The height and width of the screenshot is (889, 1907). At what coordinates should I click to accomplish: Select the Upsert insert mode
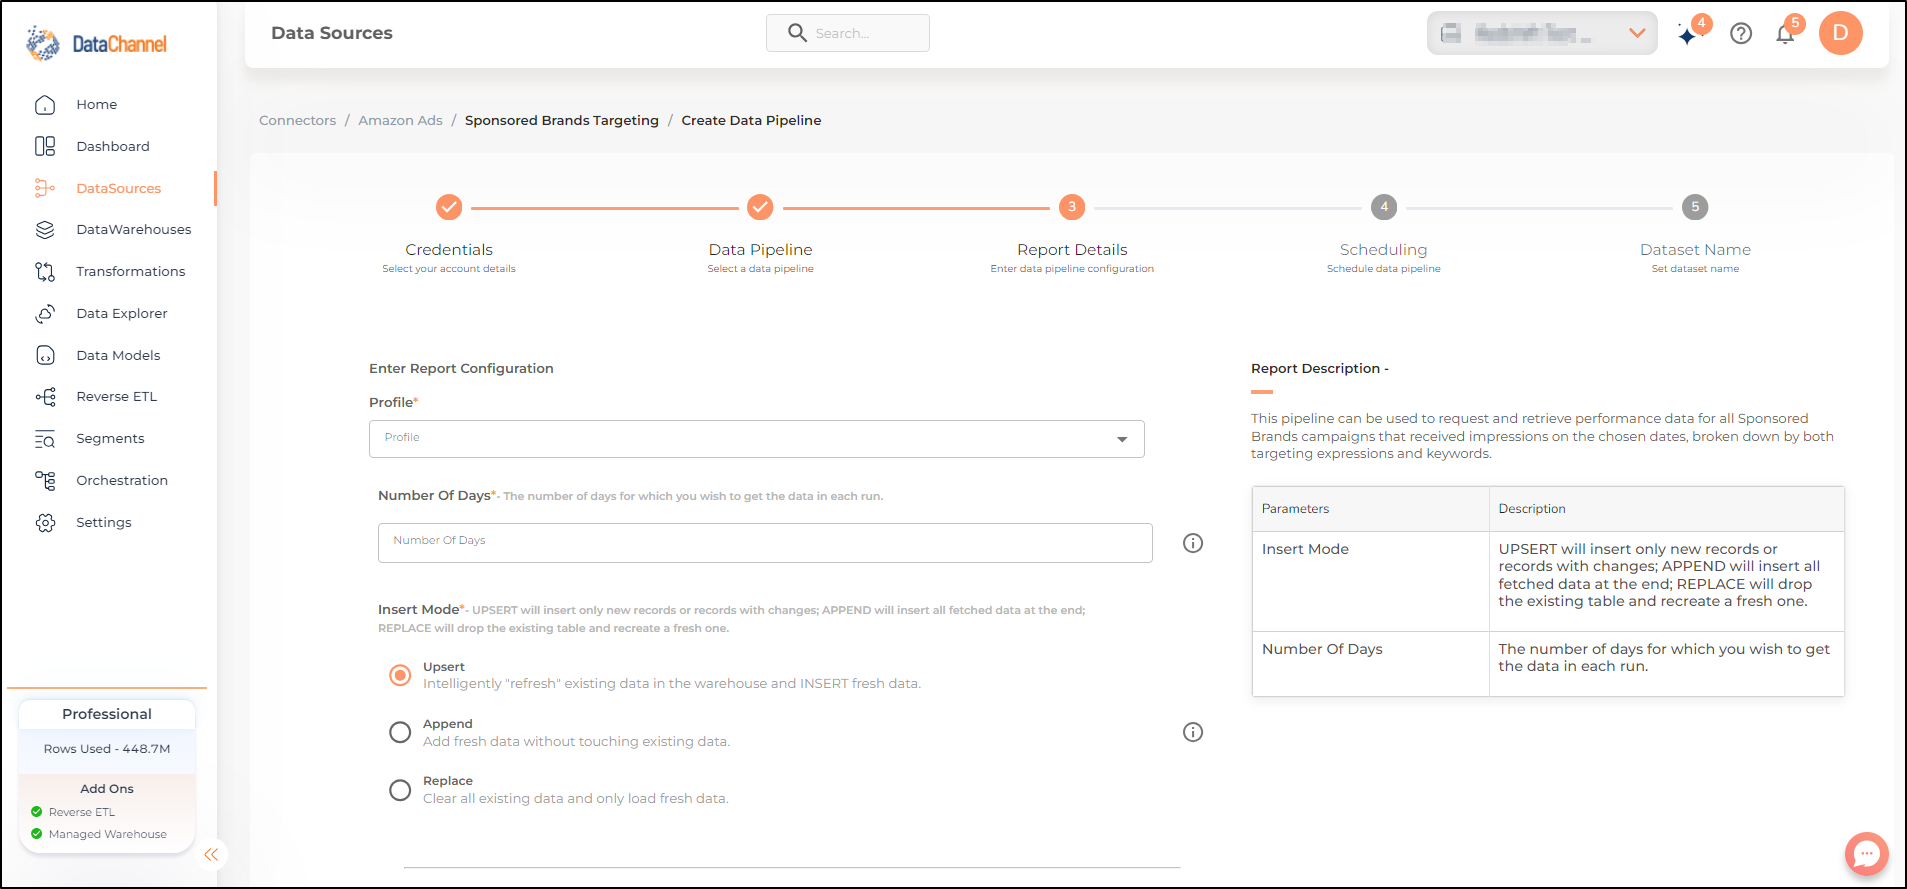[400, 675]
